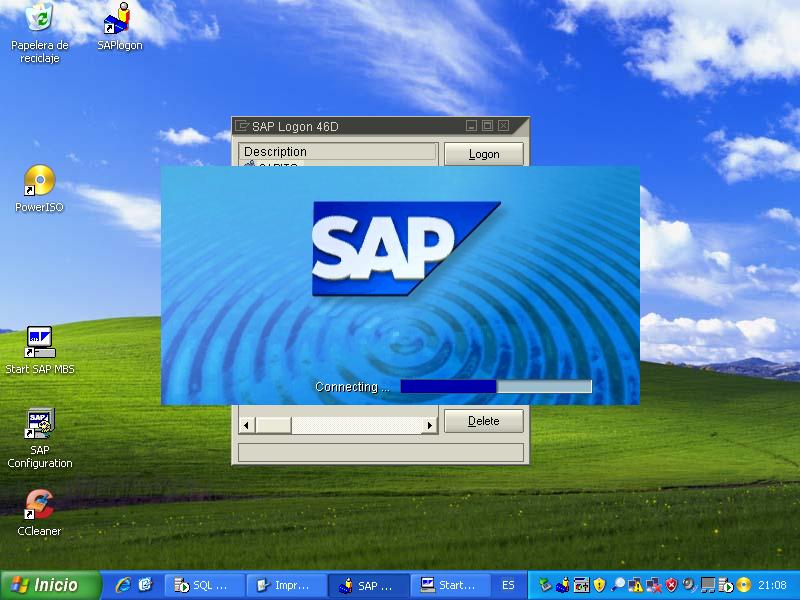Screen dimensions: 800x600
Task: Click the Logon button in SAP Logon
Action: pos(484,154)
